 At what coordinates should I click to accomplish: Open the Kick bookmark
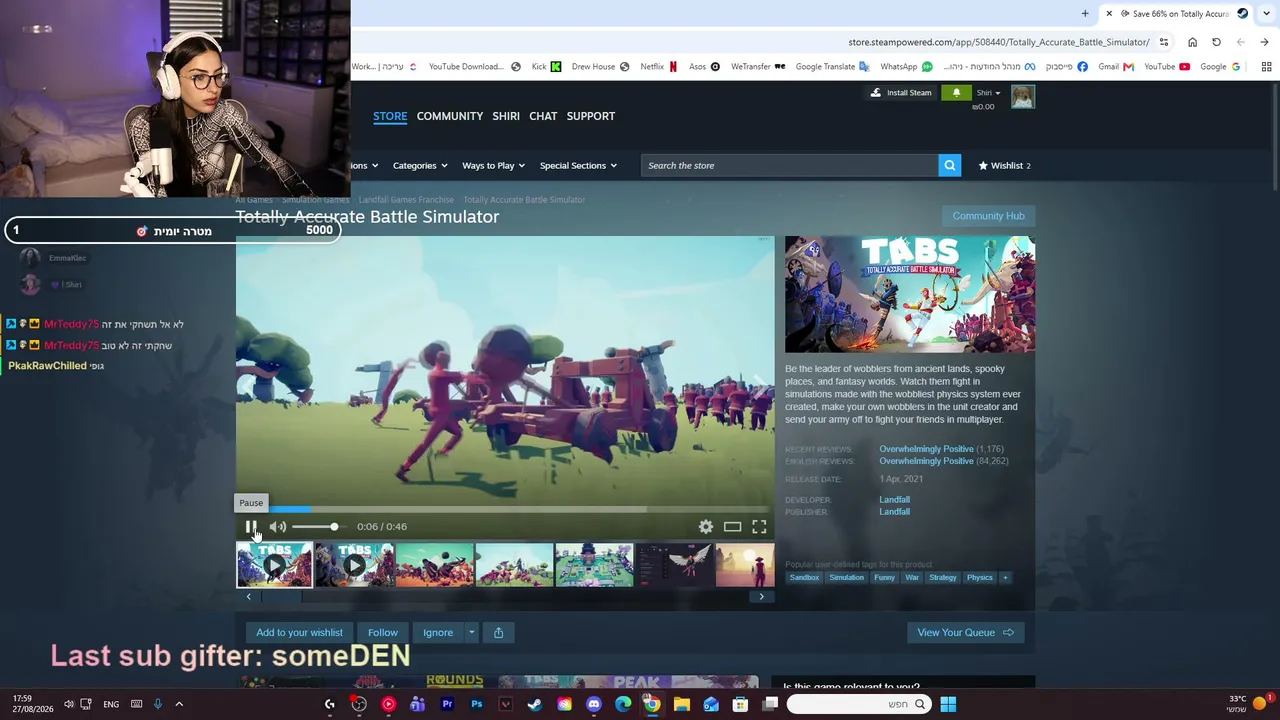[546, 67]
